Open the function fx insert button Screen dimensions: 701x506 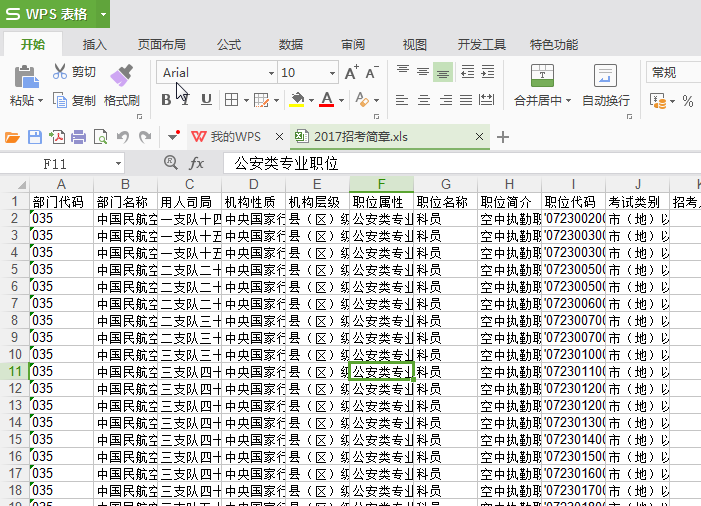click(x=196, y=163)
